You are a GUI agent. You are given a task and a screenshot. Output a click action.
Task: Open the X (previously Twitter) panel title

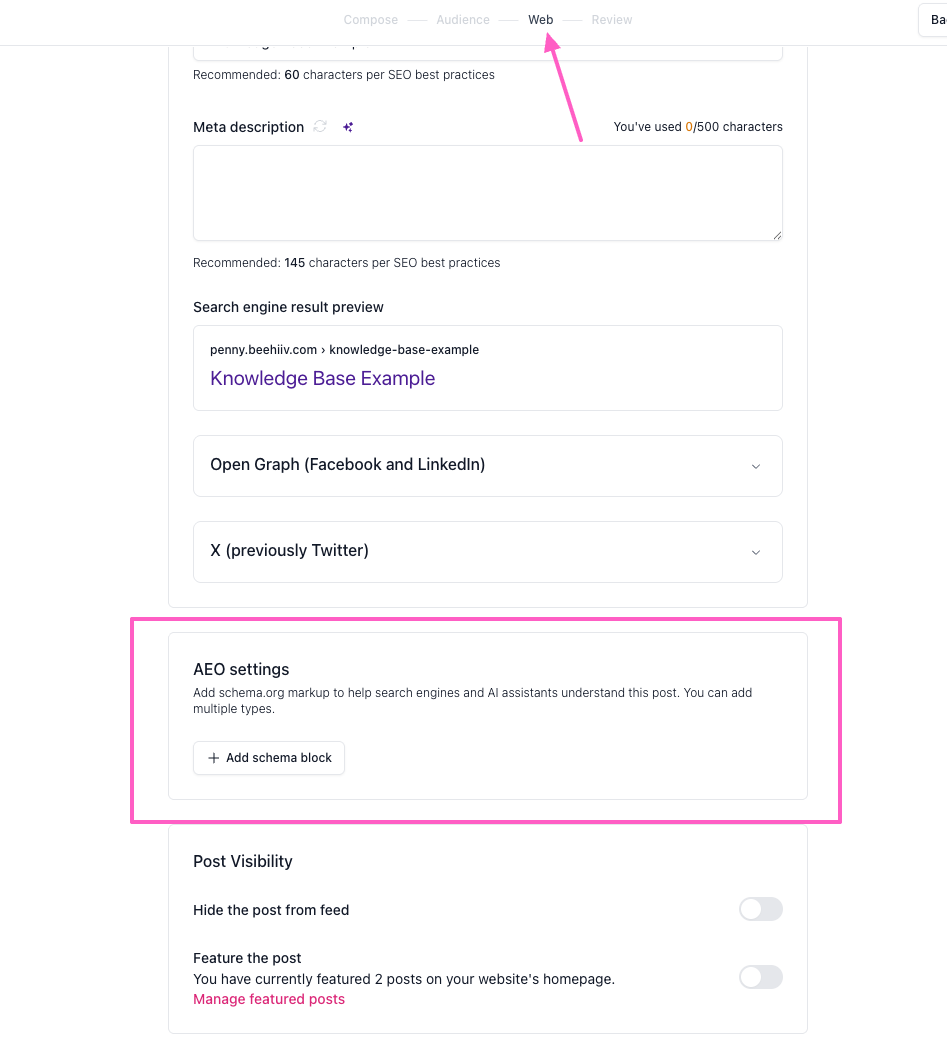(289, 550)
